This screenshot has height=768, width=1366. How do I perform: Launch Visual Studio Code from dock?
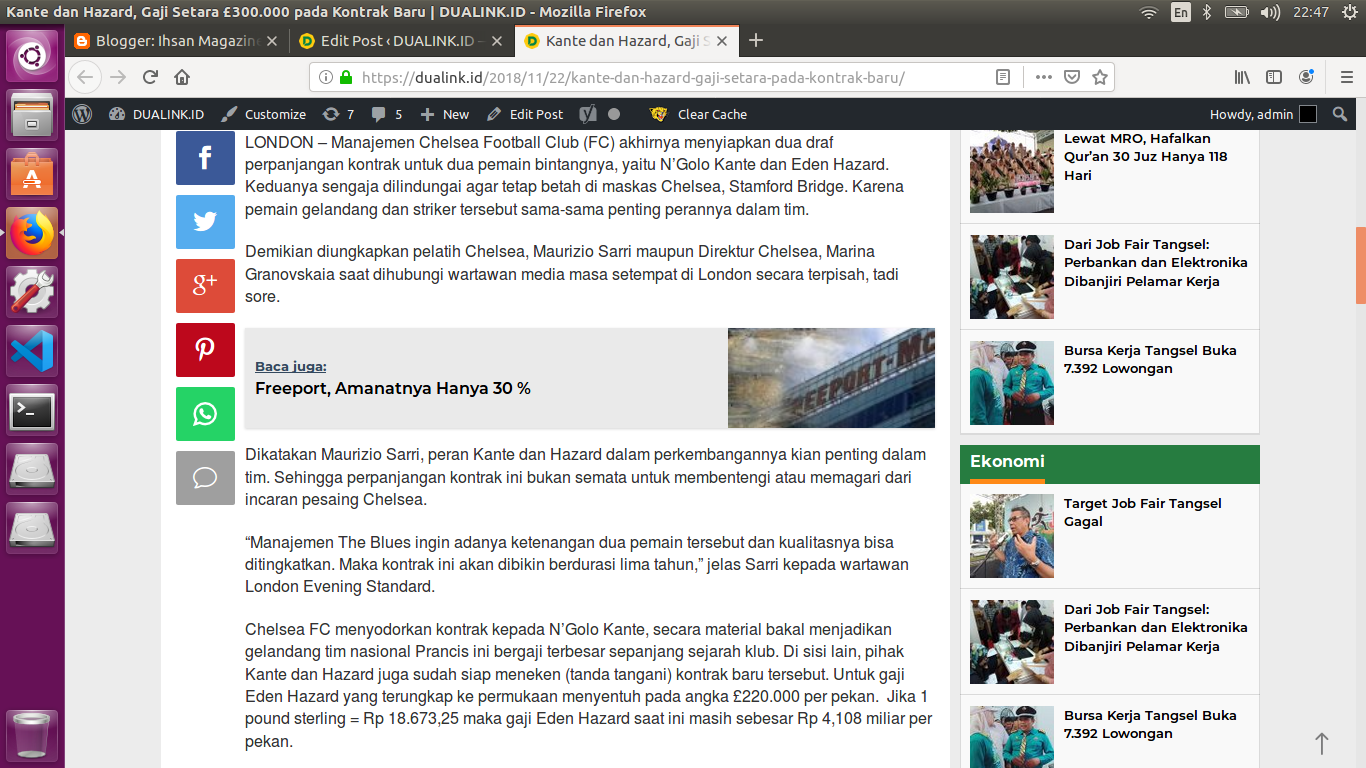point(33,351)
